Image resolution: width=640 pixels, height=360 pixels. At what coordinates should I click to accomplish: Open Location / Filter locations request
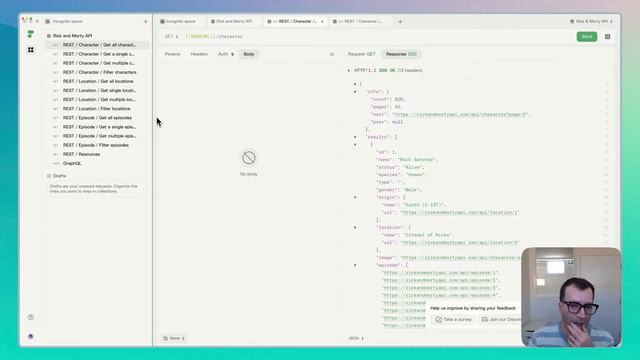click(x=97, y=109)
